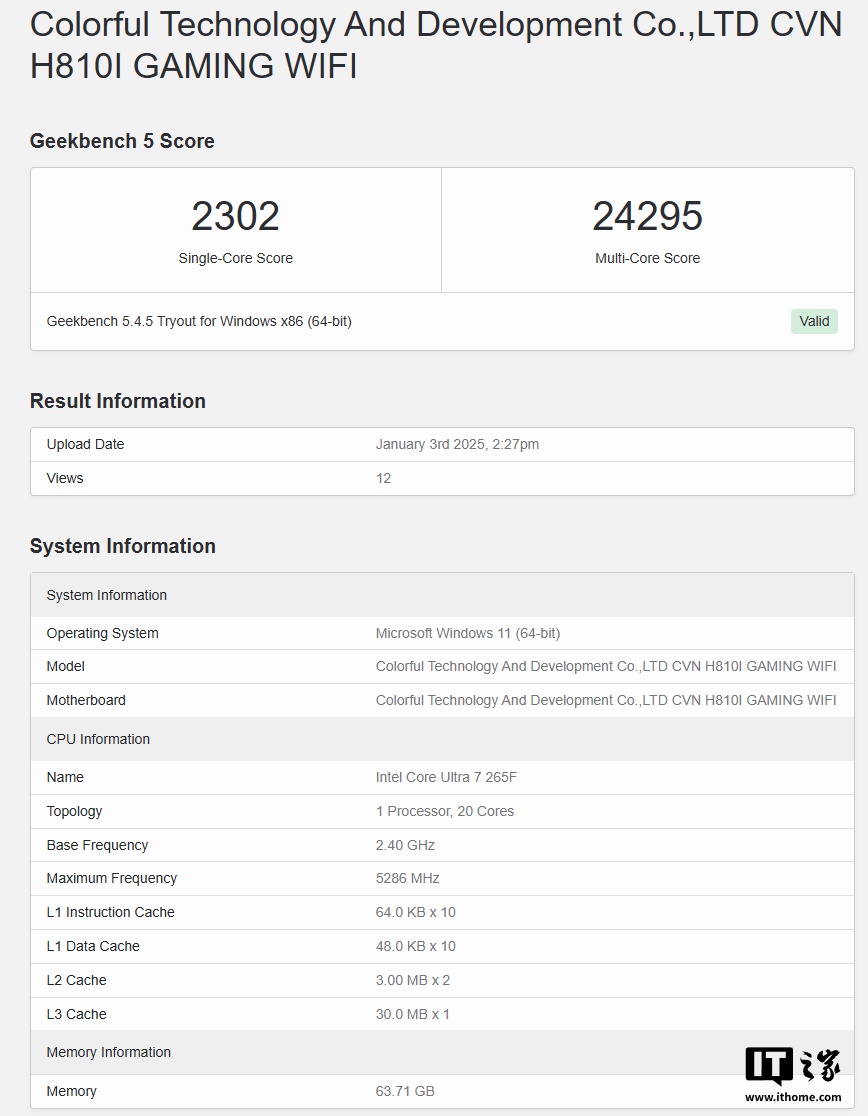This screenshot has width=868, height=1116.
Task: Select the Motherboard row value text
Action: click(x=605, y=700)
